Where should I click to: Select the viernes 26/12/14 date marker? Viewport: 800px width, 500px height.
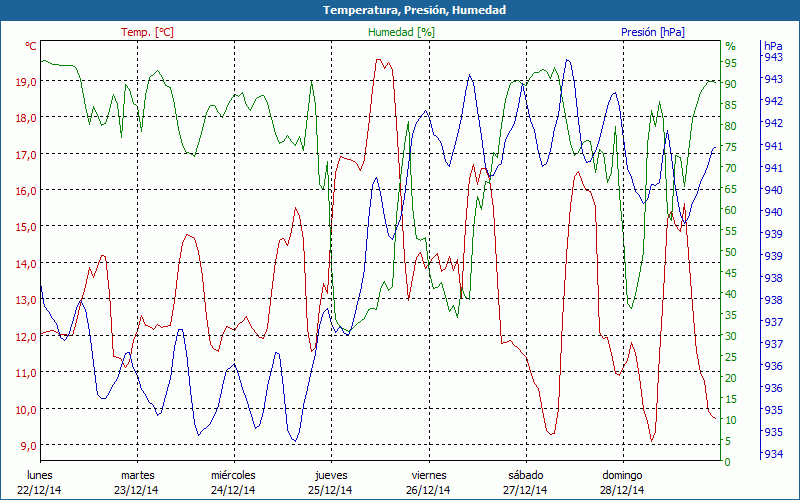[x=428, y=482]
